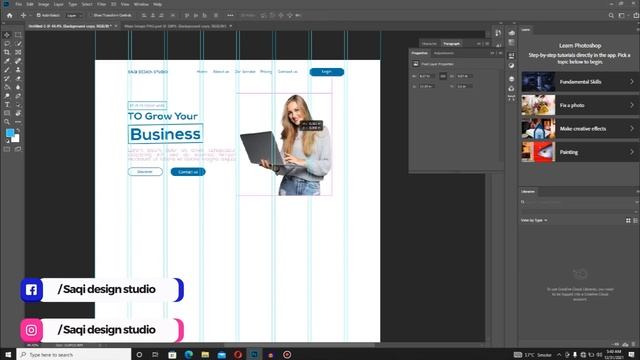Open the View by Type dropdown
This screenshot has width=640, height=360.
[534, 220]
